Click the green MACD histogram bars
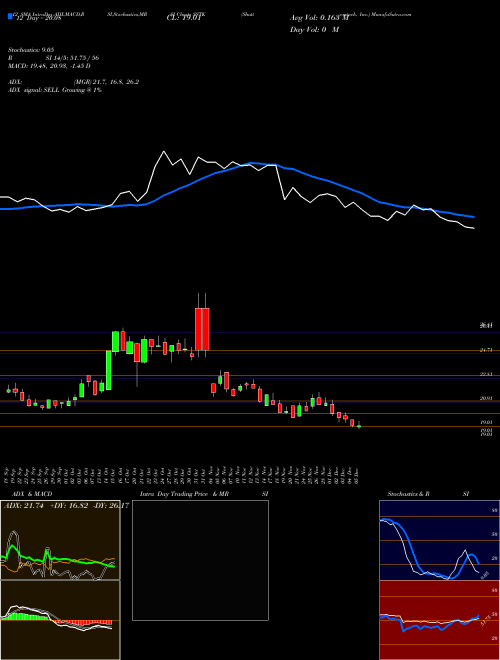This screenshot has height=660, width=500. pyautogui.click(x=25, y=617)
